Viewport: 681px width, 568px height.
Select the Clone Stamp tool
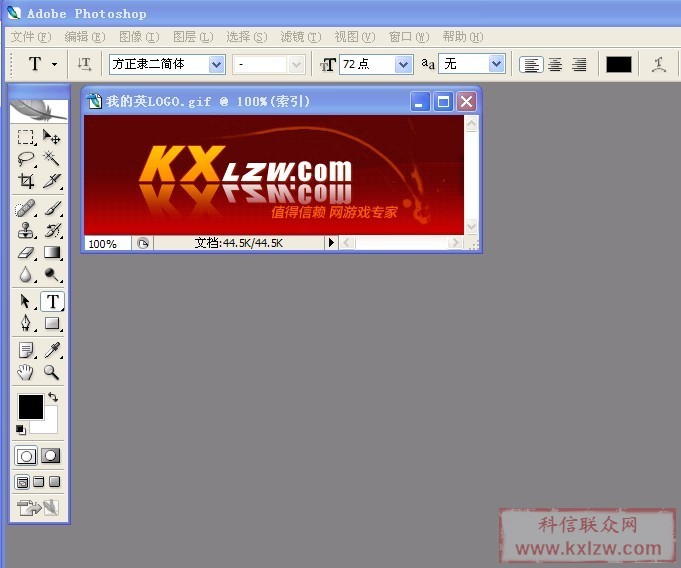[26, 230]
